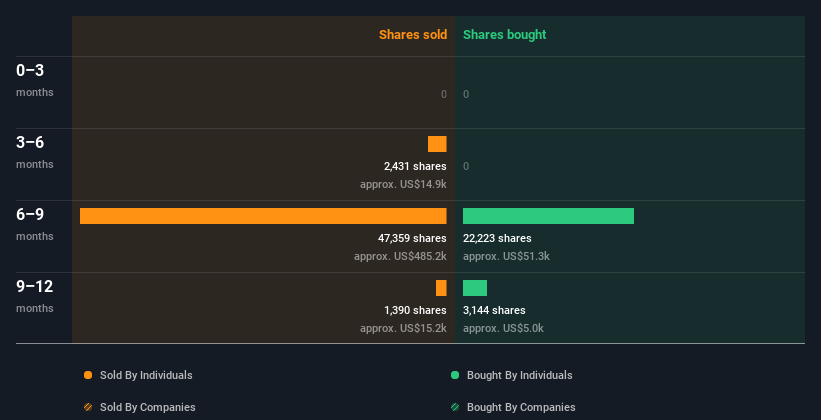Click the striped Bought By Companies legend icon
The width and height of the screenshot is (821, 420).
pos(455,407)
